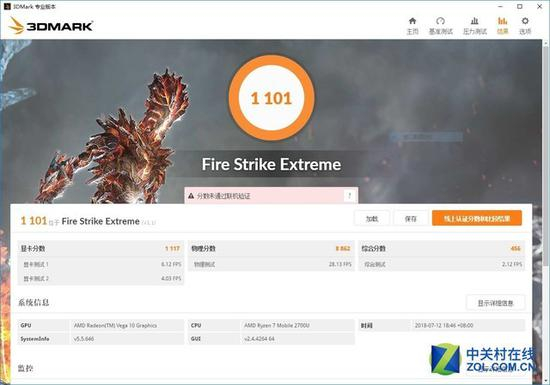550x385 pixels.
Task: Close the 3DMark window
Action: 539,6
